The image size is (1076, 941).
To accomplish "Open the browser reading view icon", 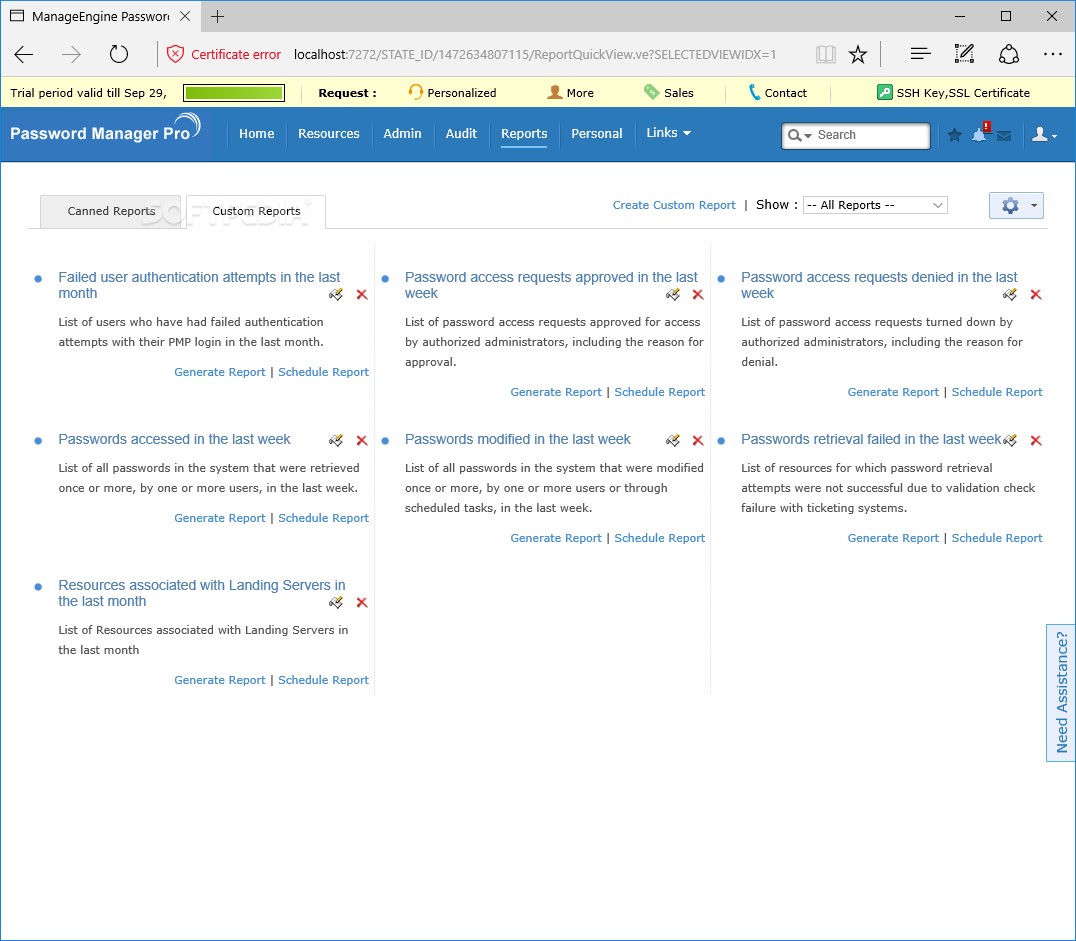I will pyautogui.click(x=826, y=54).
